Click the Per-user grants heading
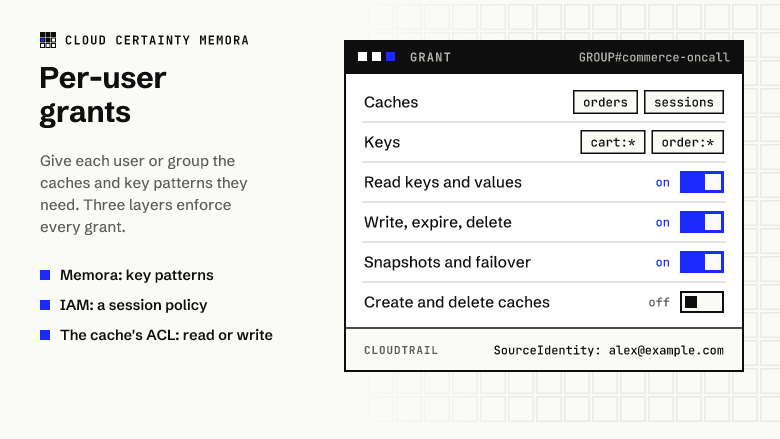The image size is (780, 439). [x=103, y=95]
